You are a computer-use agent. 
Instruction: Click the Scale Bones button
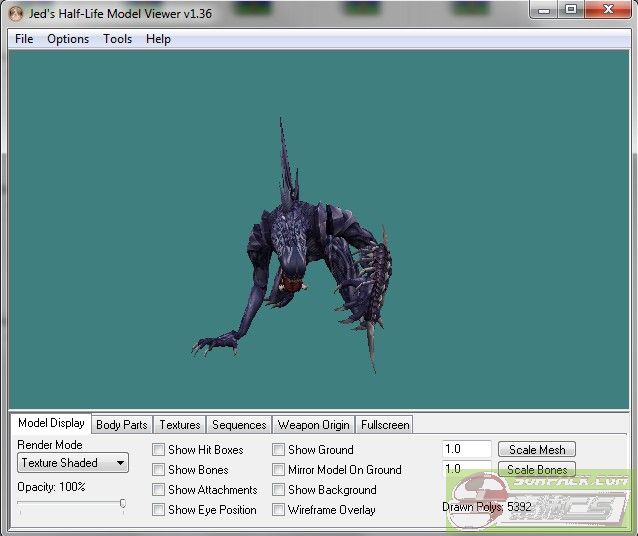click(537, 470)
